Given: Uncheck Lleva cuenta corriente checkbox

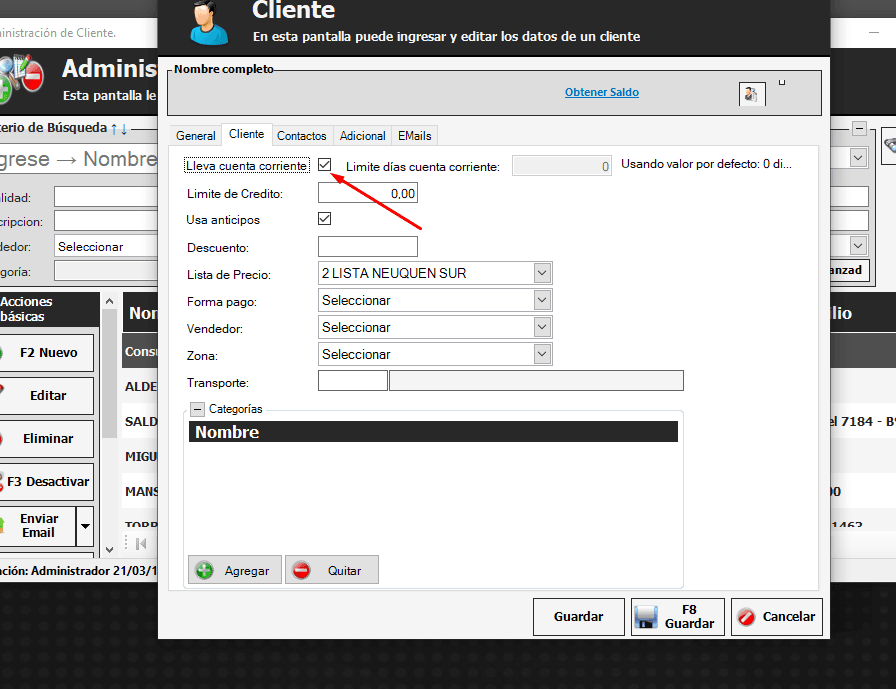Looking at the screenshot, I should (325, 165).
